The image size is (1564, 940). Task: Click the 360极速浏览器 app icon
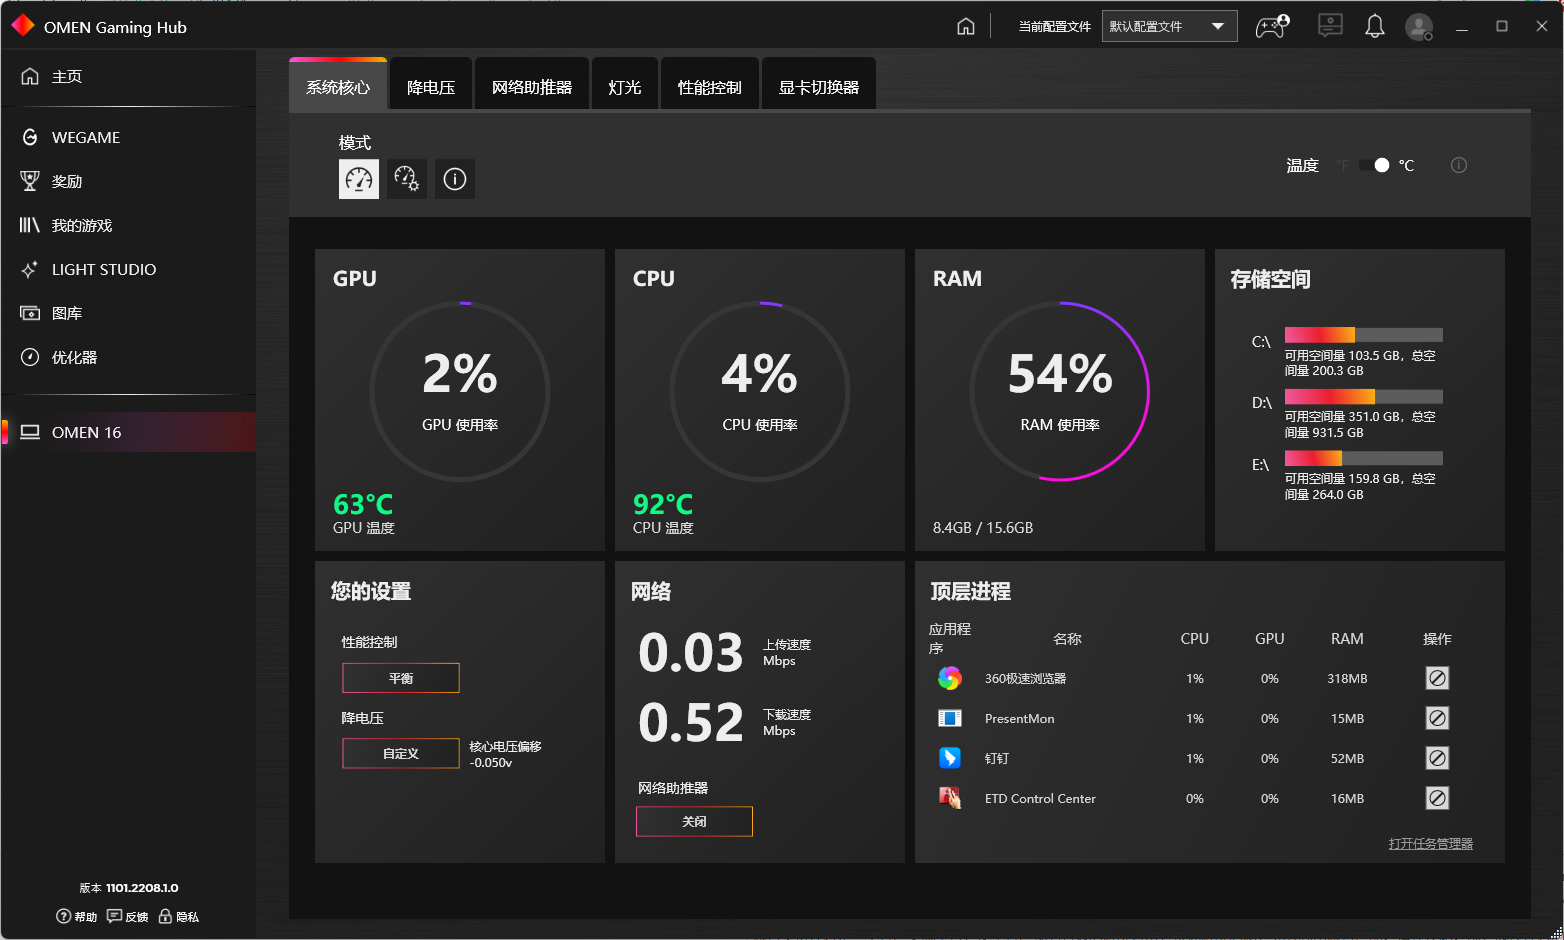tap(950, 678)
